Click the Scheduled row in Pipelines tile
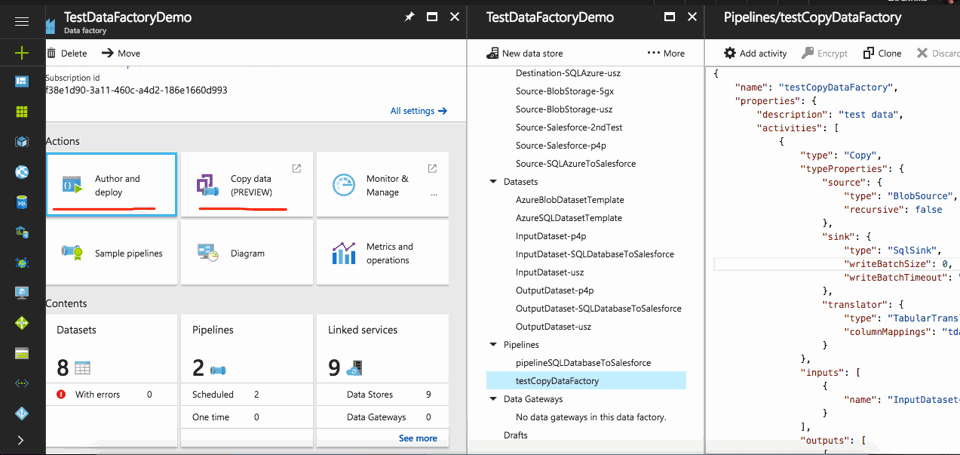This screenshot has width=960, height=455. coord(247,395)
